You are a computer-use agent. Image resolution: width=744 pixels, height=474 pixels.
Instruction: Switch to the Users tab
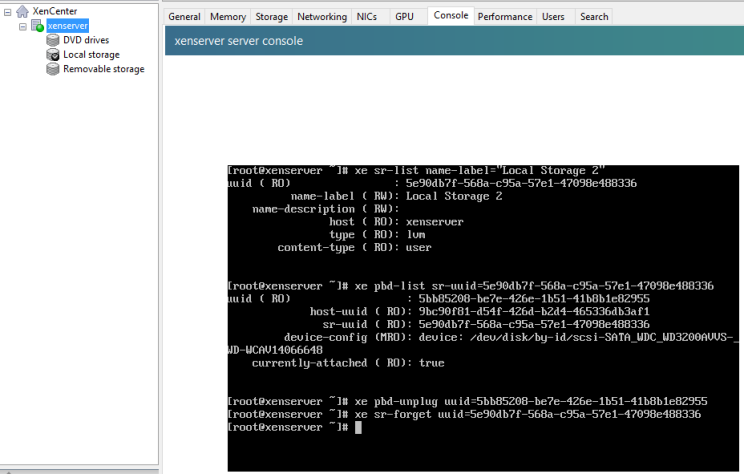pos(553,17)
